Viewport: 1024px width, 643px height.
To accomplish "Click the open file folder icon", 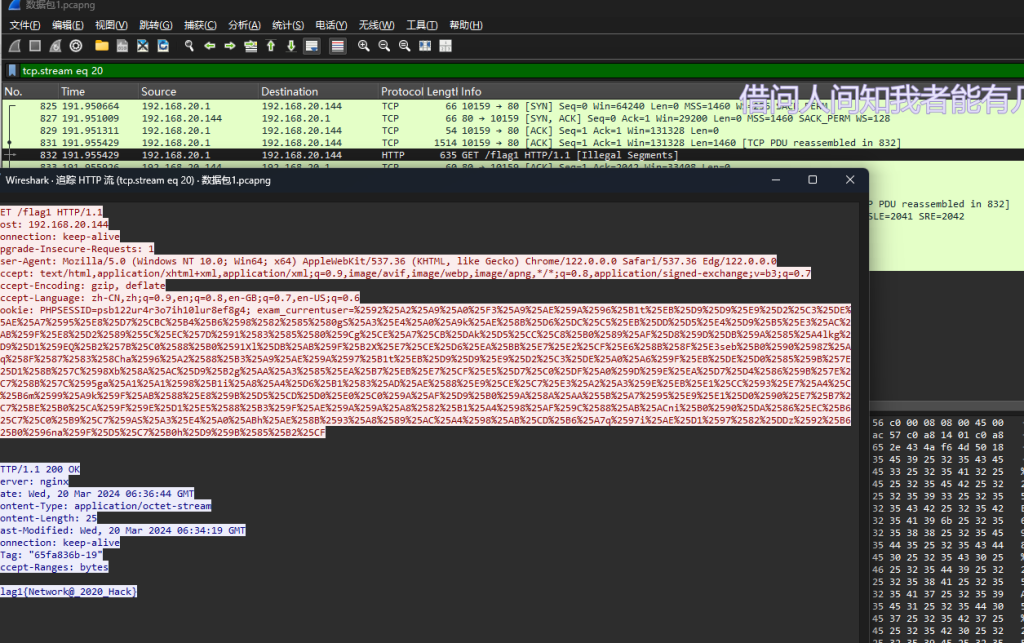I will pyautogui.click(x=101, y=46).
